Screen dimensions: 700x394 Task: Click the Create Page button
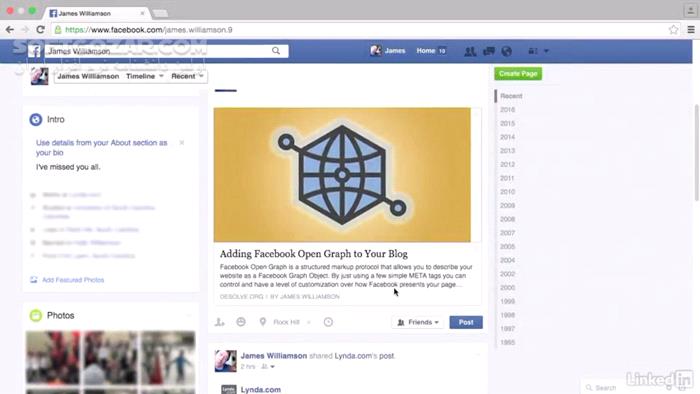518,74
